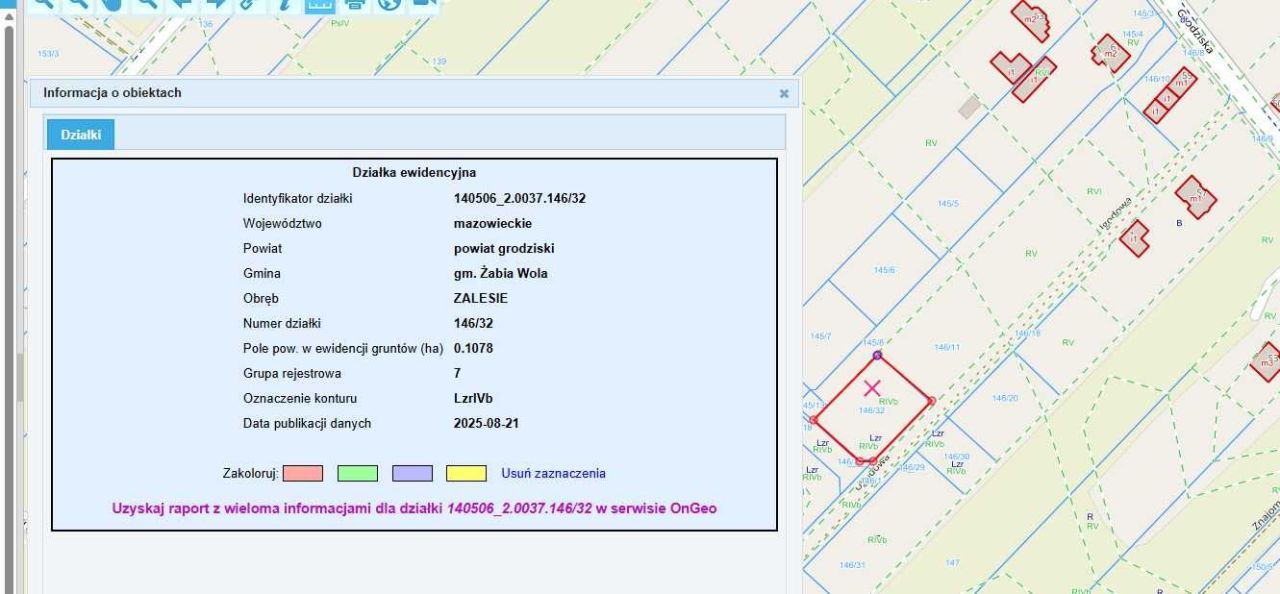Click the RVI contour label near Igrodowa
1280x594 pixels.
pyautogui.click(x=1094, y=190)
